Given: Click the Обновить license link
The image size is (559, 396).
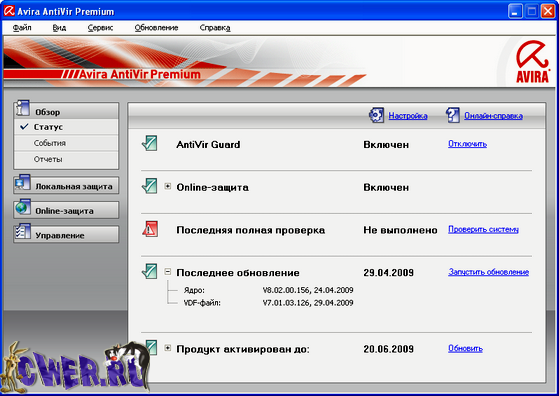Looking at the screenshot, I should tap(465, 348).
